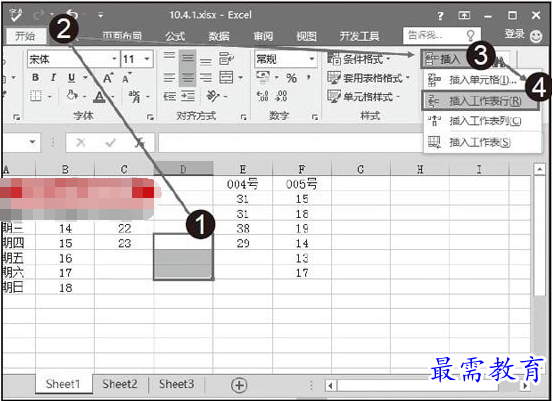Viewport: 552px width, 401px height.
Task: Click Increase Font Size icon
Action: pos(108,78)
